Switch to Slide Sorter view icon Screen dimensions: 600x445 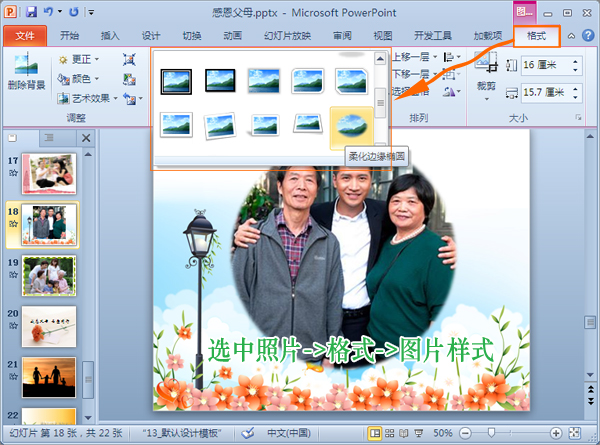(x=390, y=433)
